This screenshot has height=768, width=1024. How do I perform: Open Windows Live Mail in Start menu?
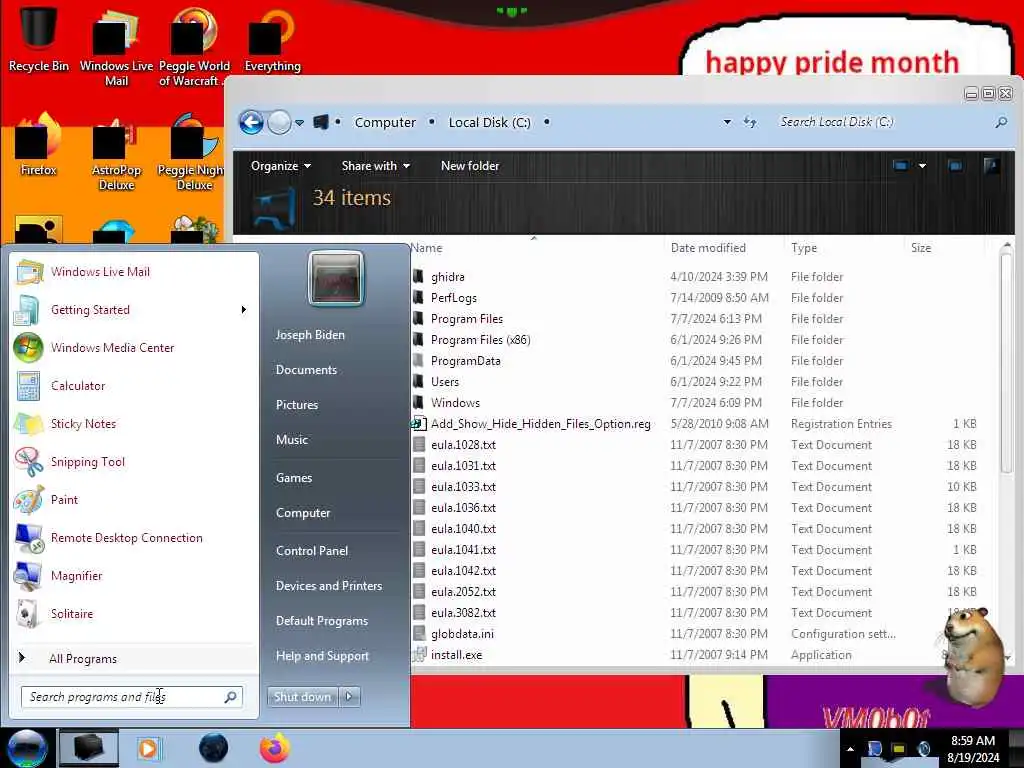pyautogui.click(x=134, y=272)
